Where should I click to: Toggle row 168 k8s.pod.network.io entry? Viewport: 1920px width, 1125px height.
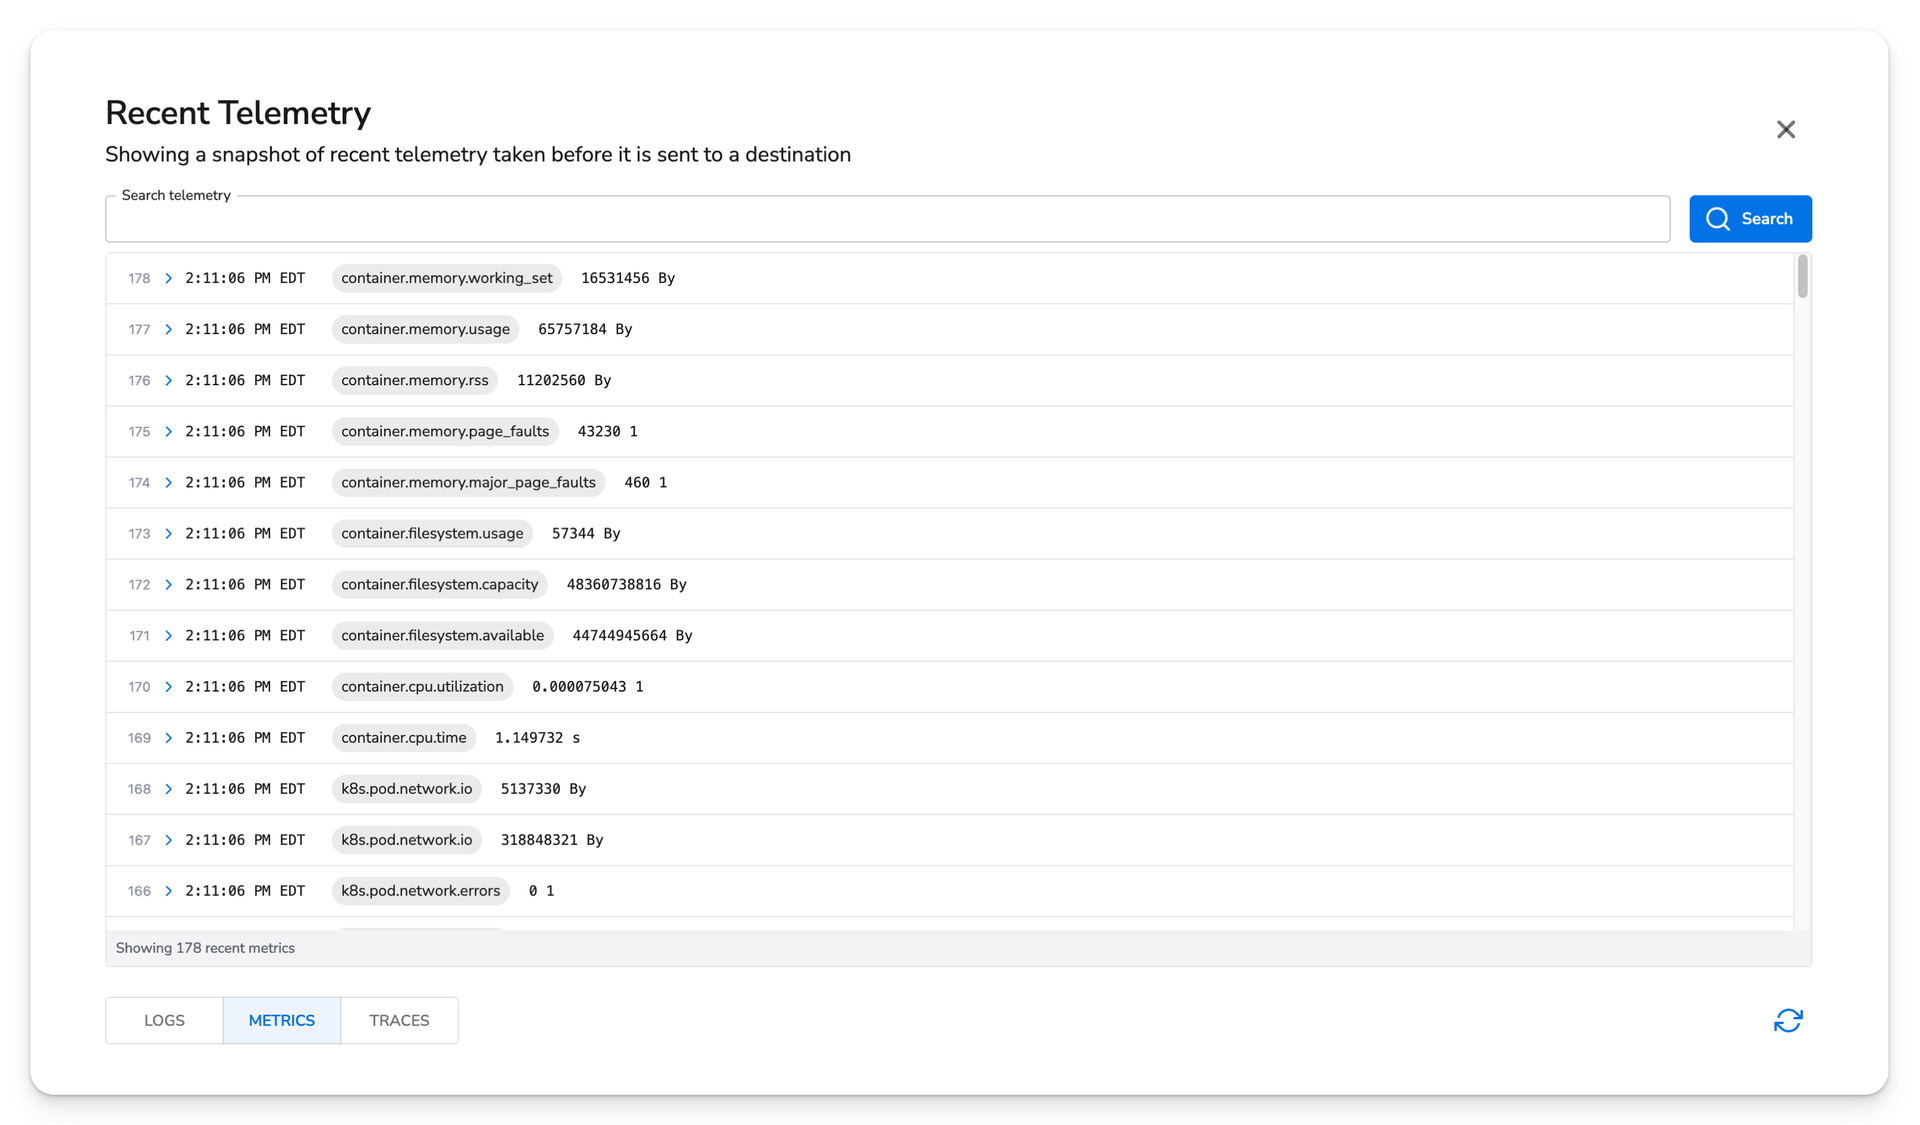pyautogui.click(x=167, y=788)
